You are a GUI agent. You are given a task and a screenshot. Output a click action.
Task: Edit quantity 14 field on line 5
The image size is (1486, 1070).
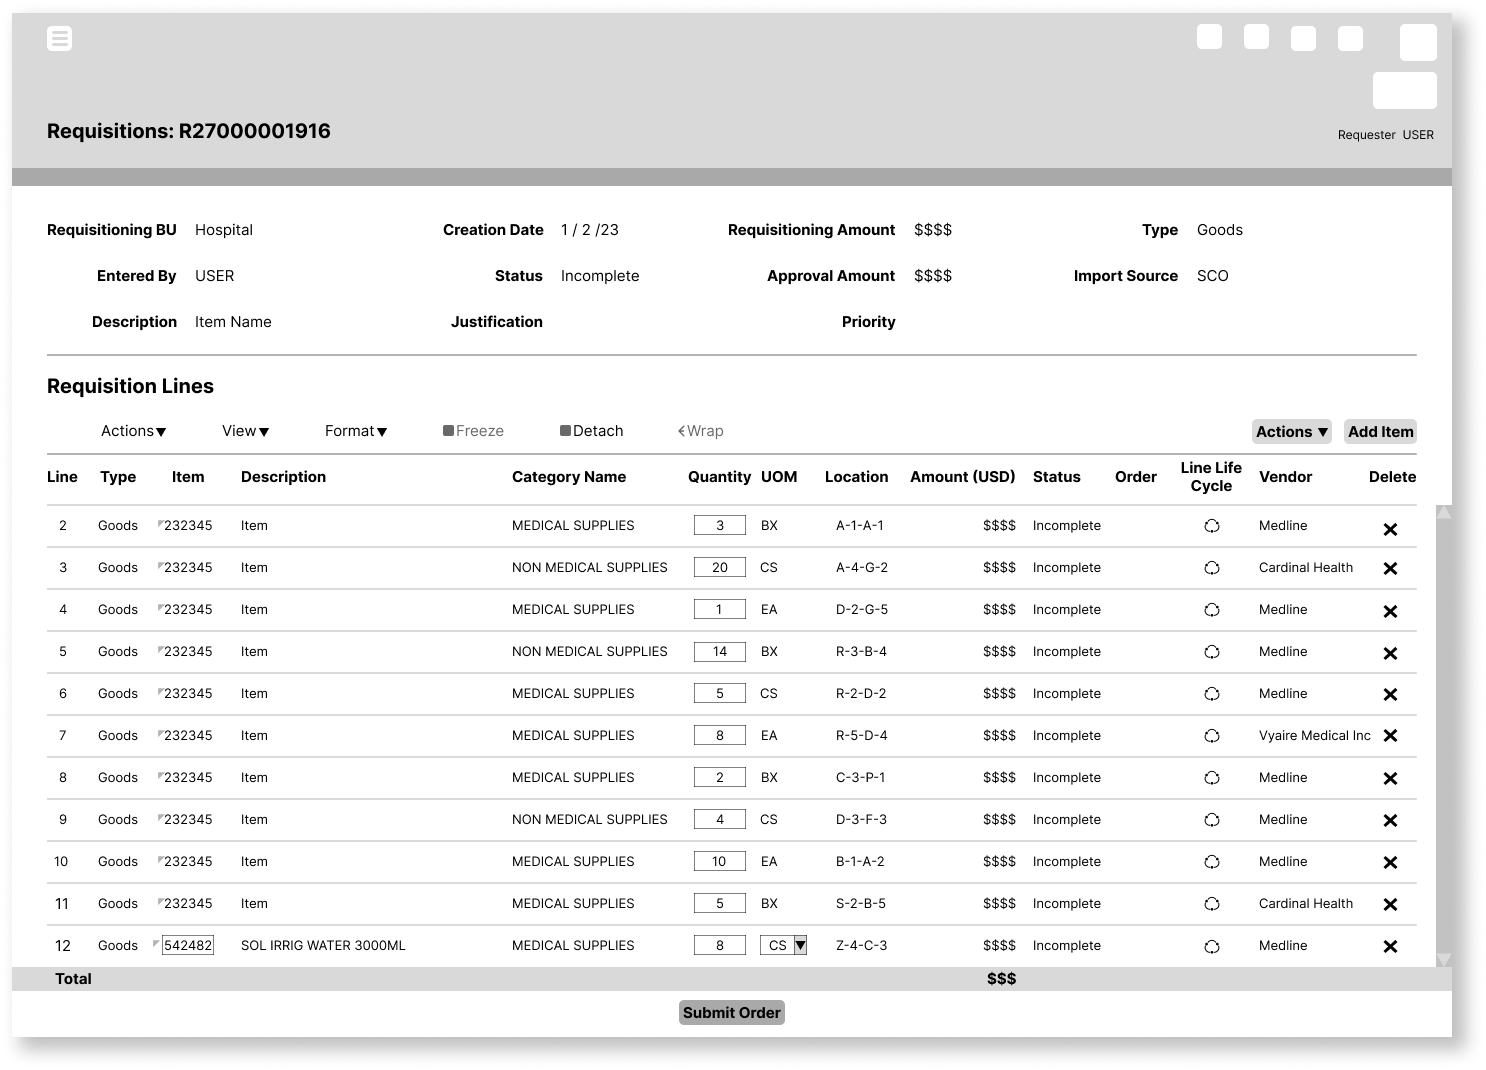pos(720,651)
